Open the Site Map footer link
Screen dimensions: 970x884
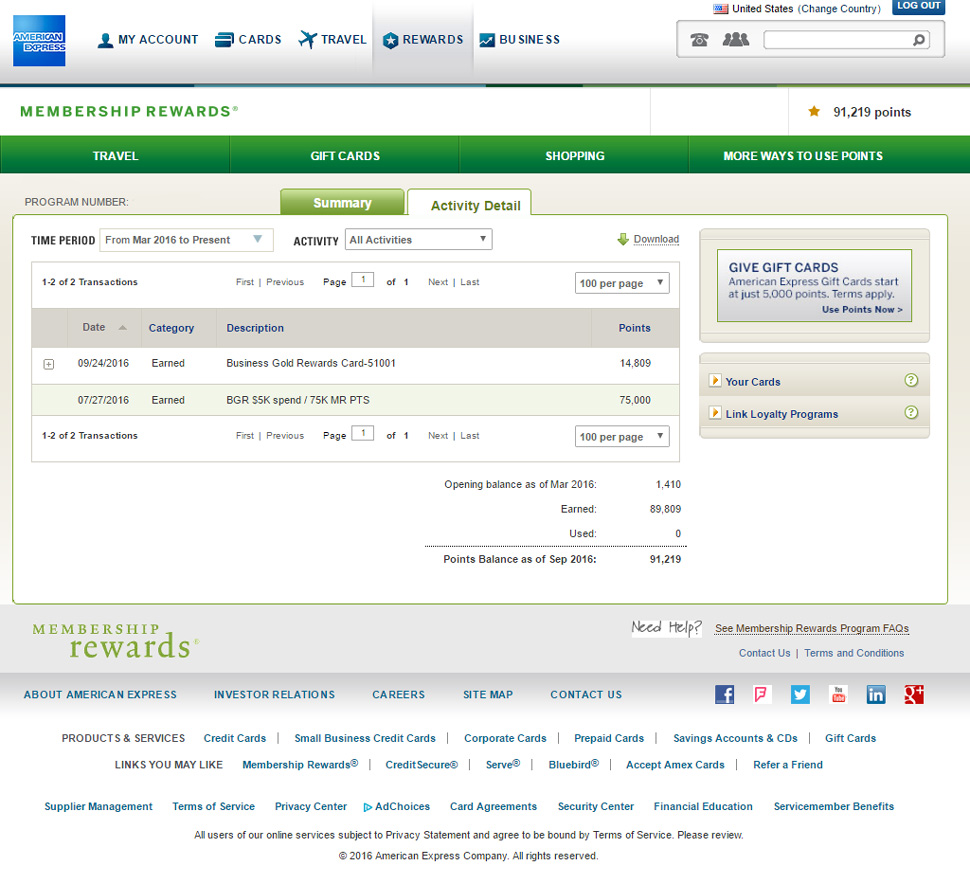pyautogui.click(x=487, y=695)
